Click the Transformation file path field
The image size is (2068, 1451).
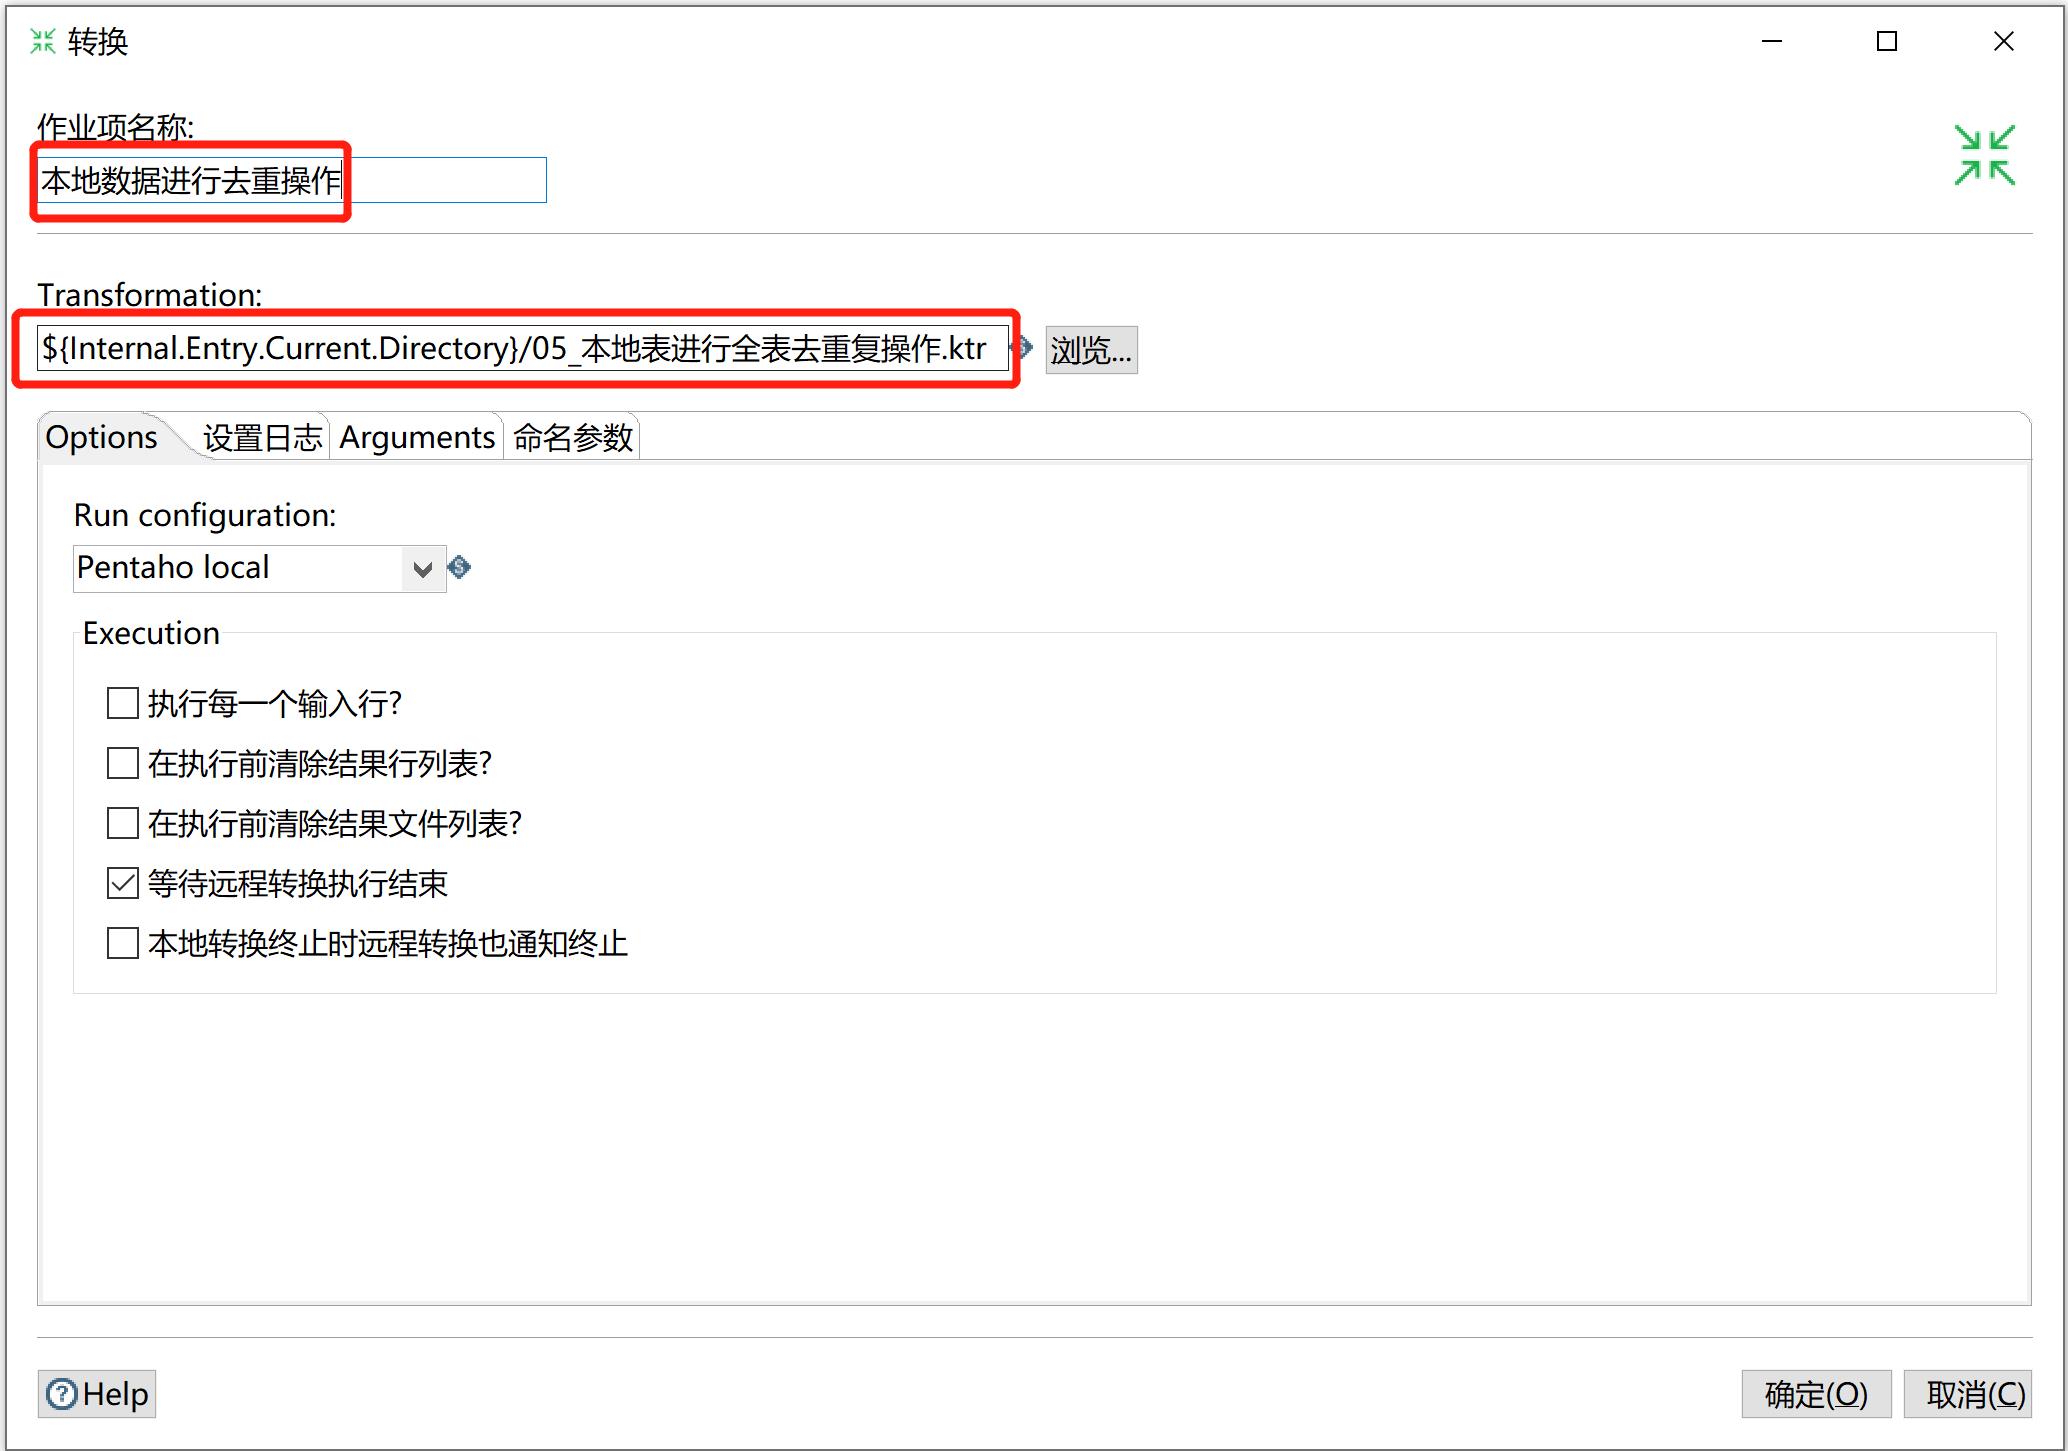[523, 348]
